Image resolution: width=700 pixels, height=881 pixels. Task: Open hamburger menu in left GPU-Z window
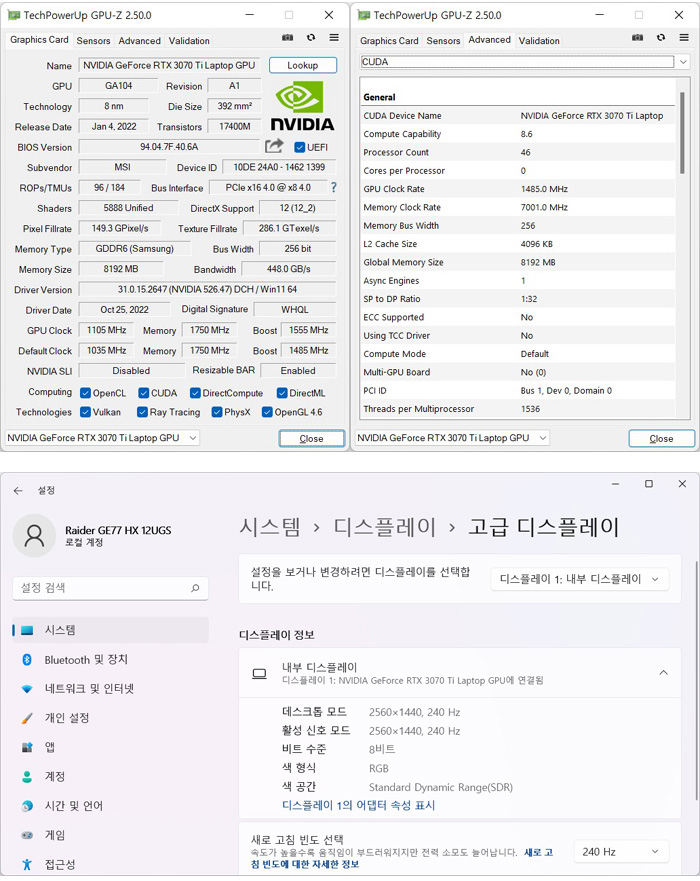(x=334, y=38)
